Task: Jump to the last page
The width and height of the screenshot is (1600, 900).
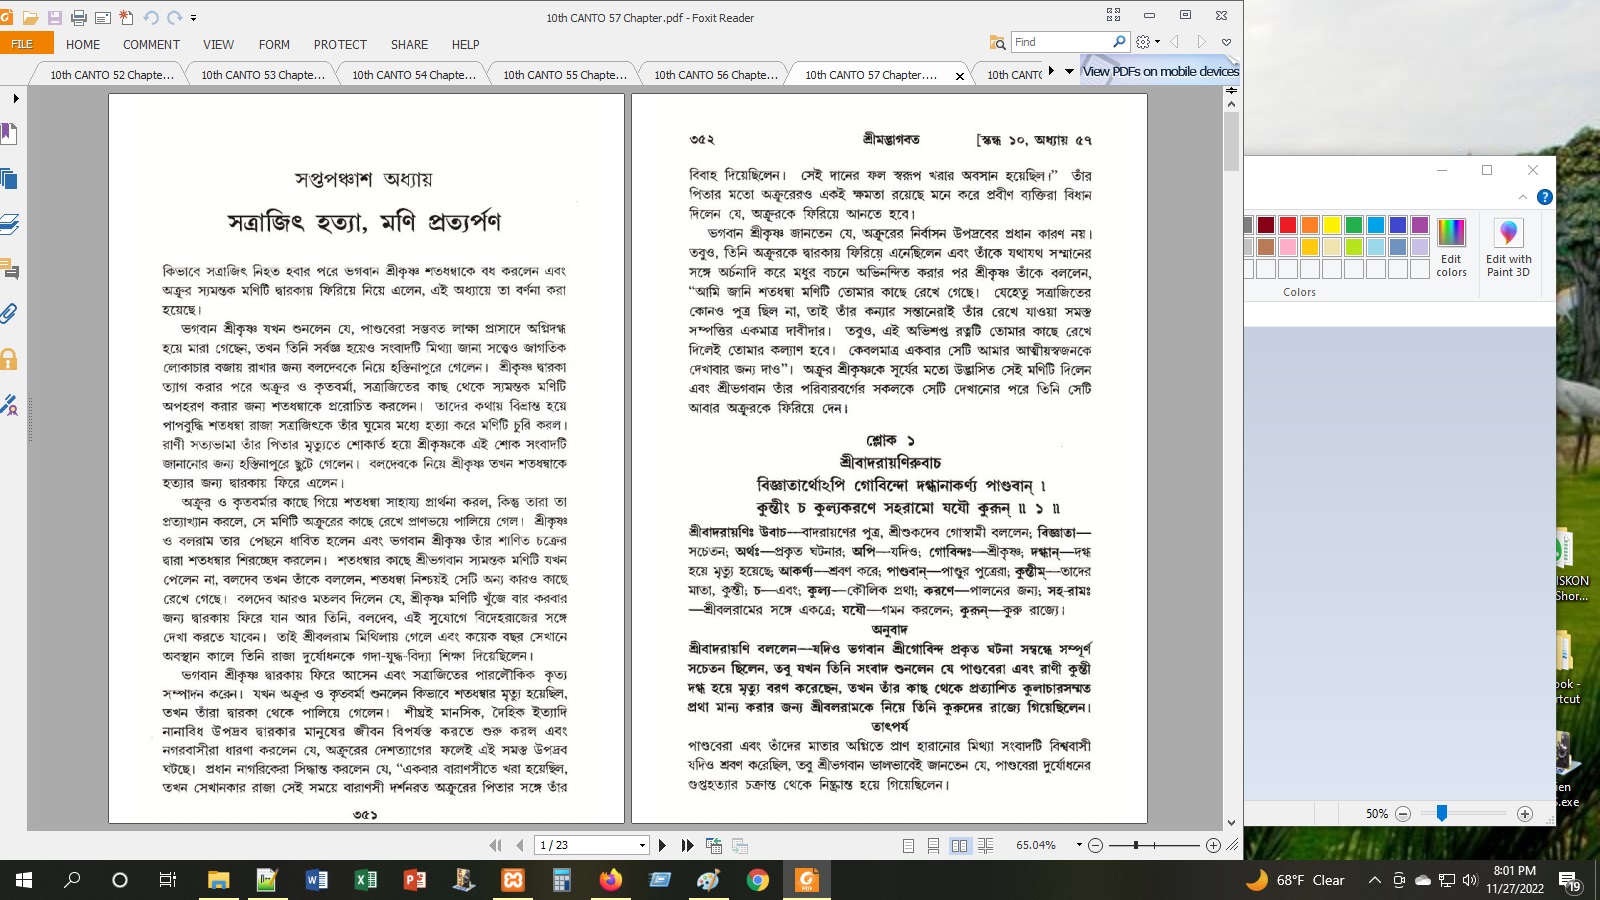Action: point(687,845)
